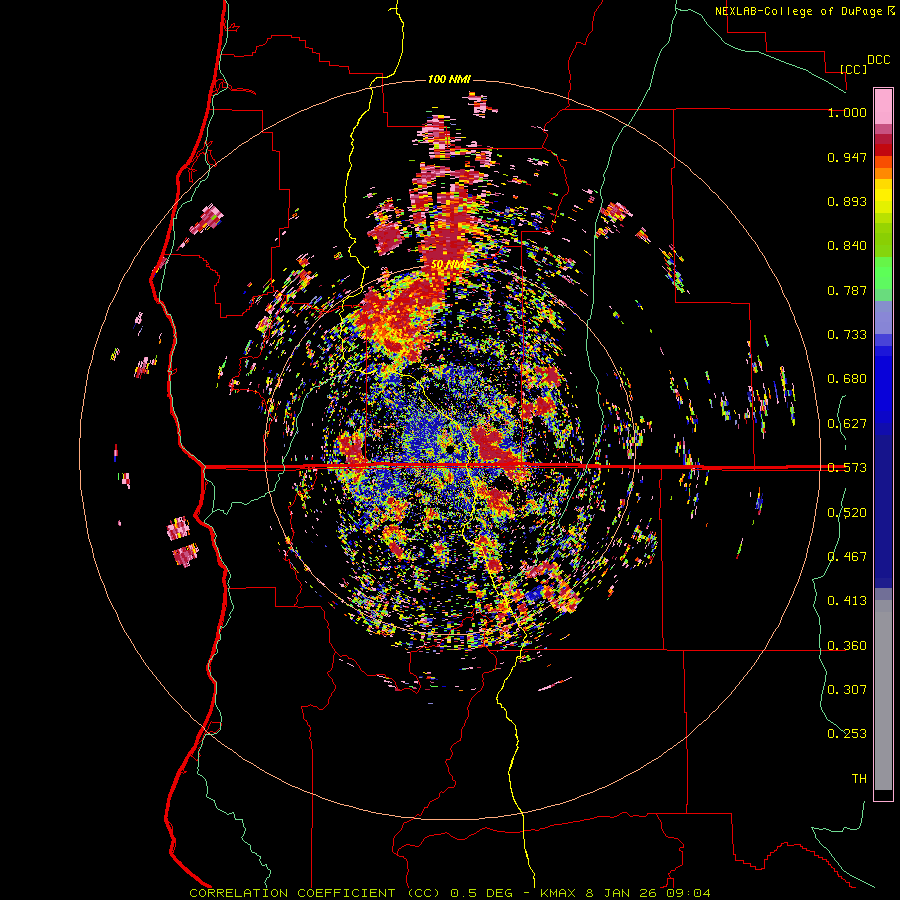
Task: Click the pink top segment of color bar
Action: point(883,106)
